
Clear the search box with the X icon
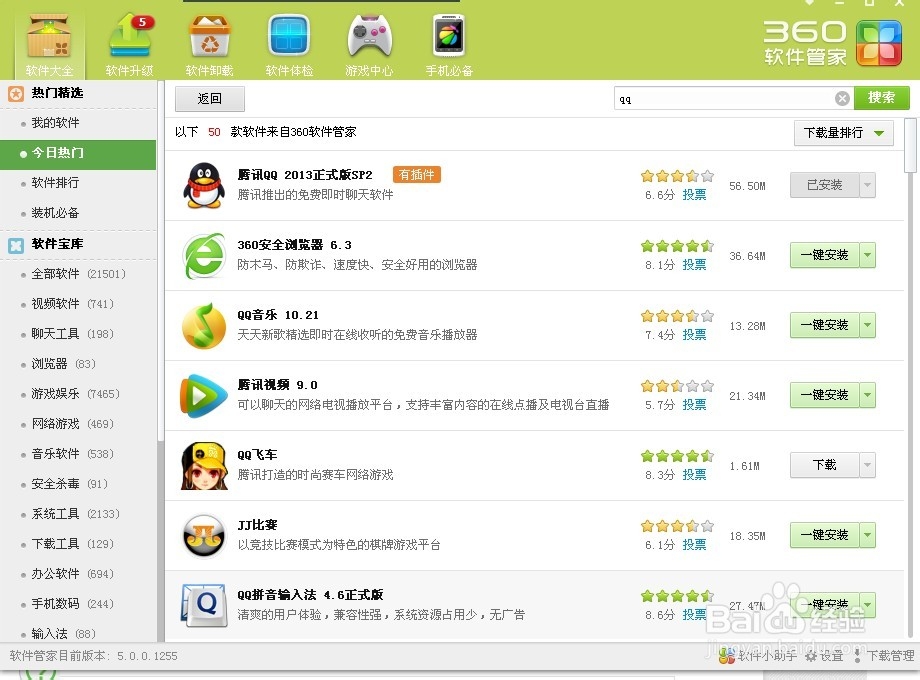(842, 99)
